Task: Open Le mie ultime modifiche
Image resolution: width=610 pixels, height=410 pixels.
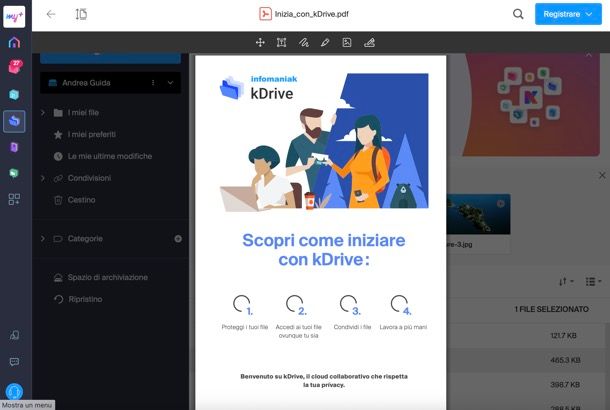Action: pyautogui.click(x=110, y=156)
